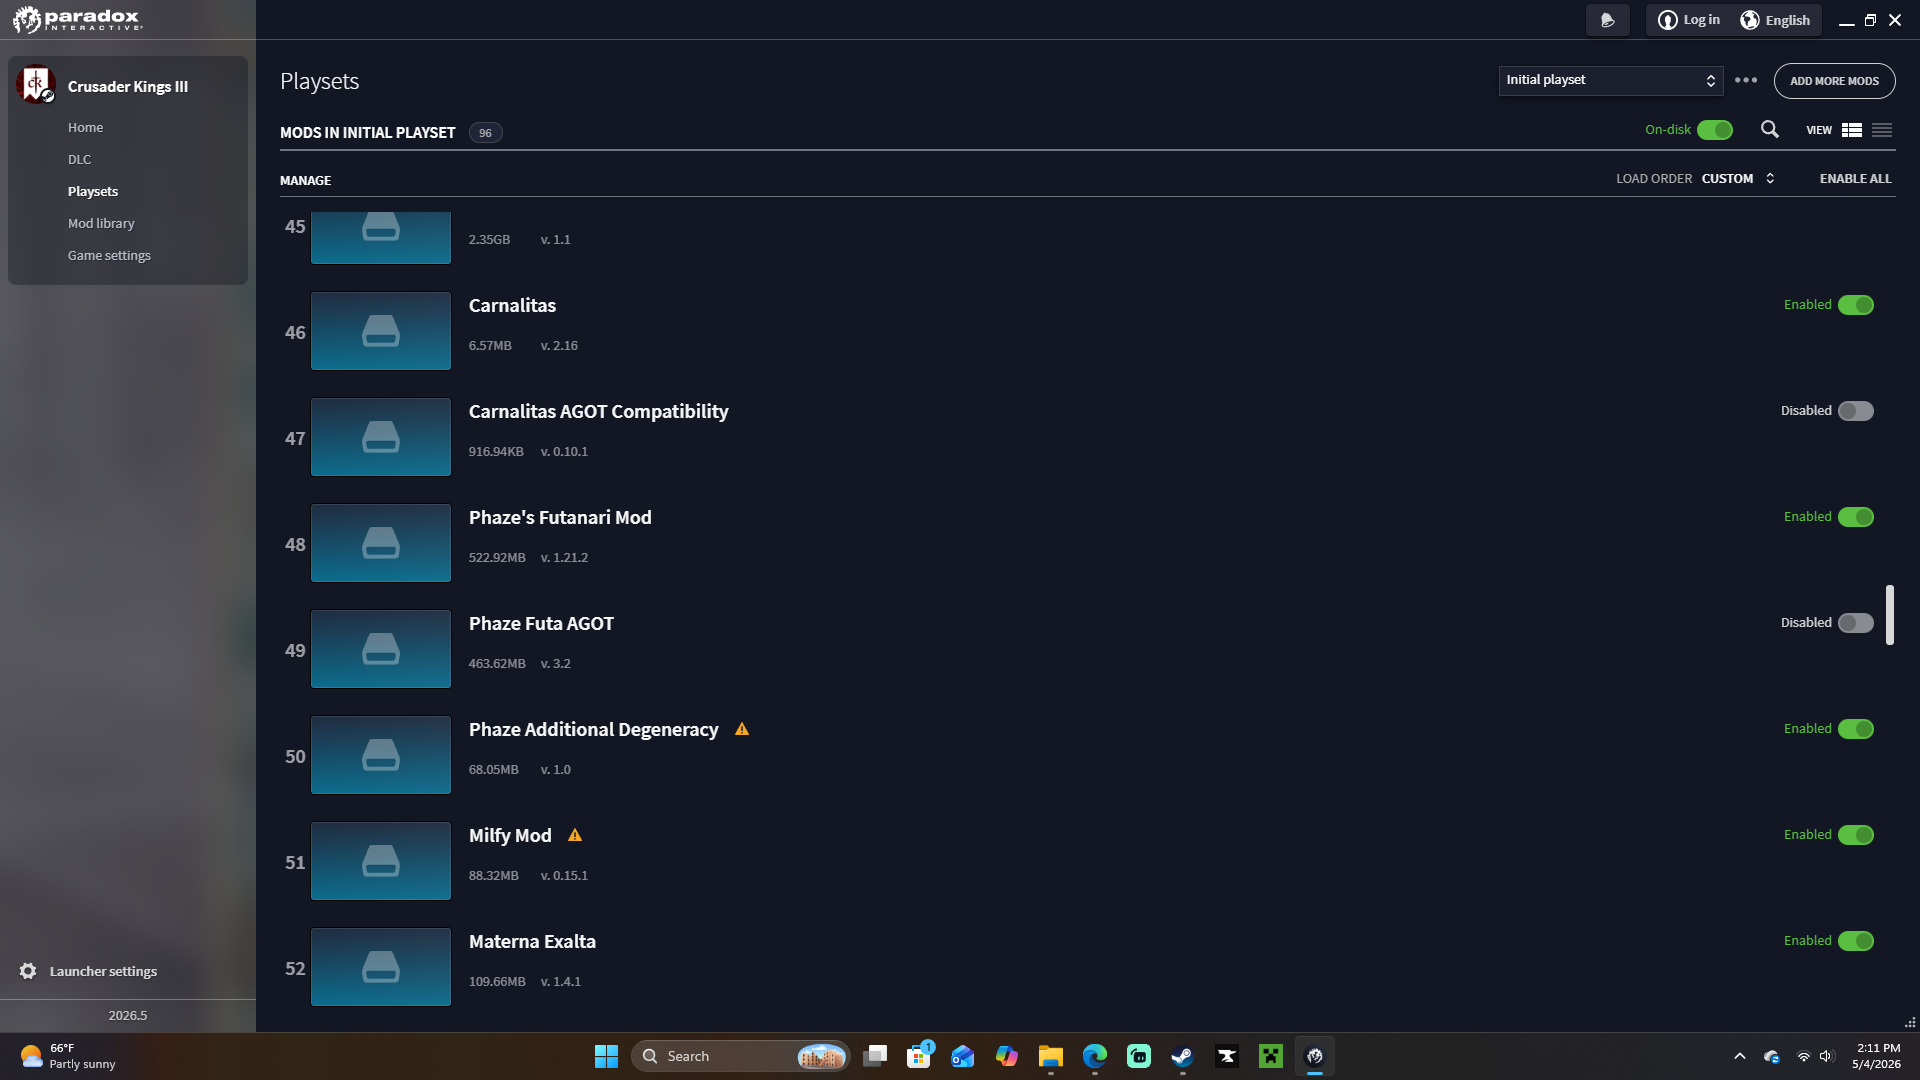Image resolution: width=1920 pixels, height=1080 pixels.
Task: Click the Log in button
Action: tap(1688, 20)
